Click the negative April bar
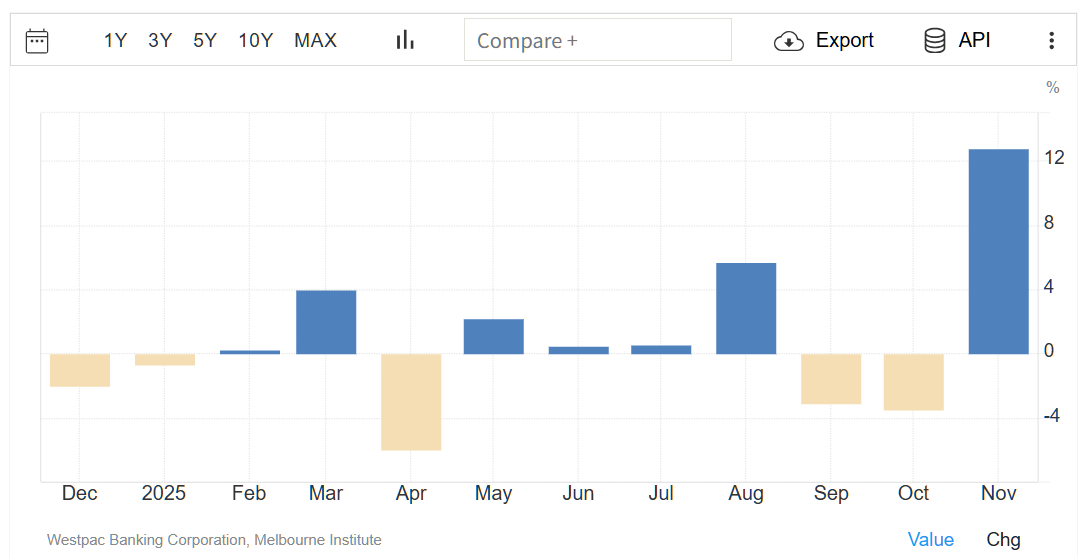Viewport: 1089px width, 558px height. coord(411,401)
